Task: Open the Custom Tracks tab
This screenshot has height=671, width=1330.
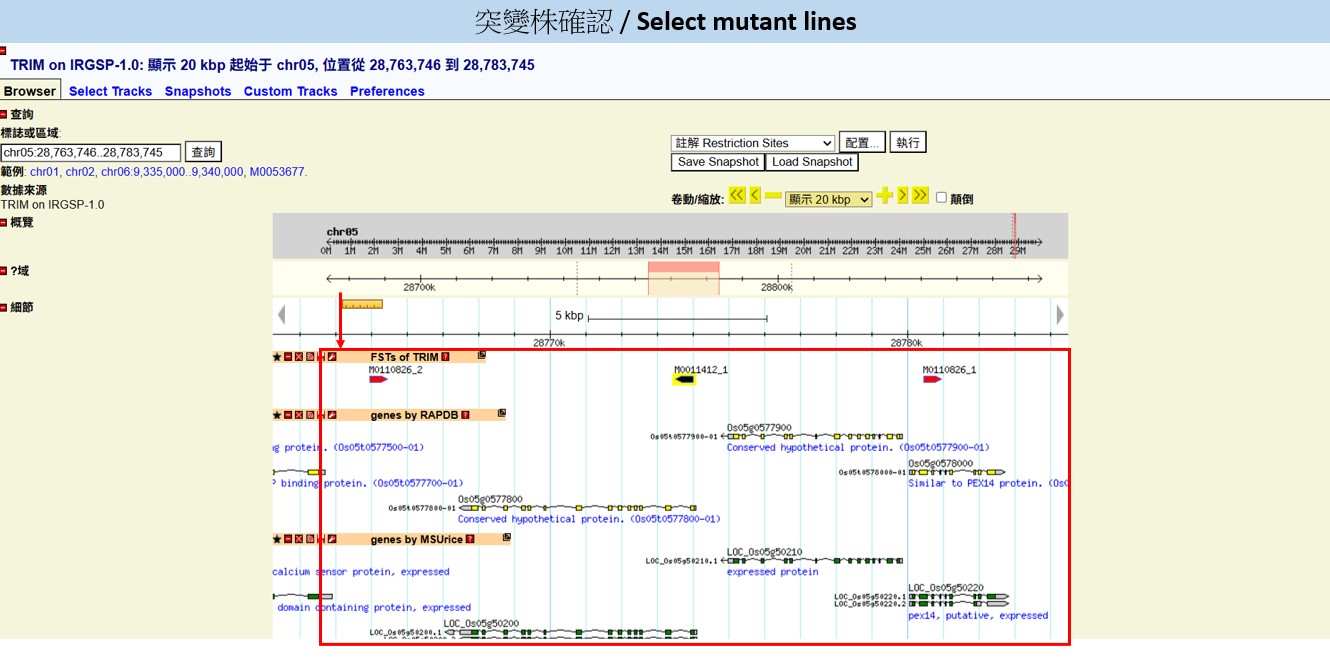Action: pyautogui.click(x=290, y=91)
